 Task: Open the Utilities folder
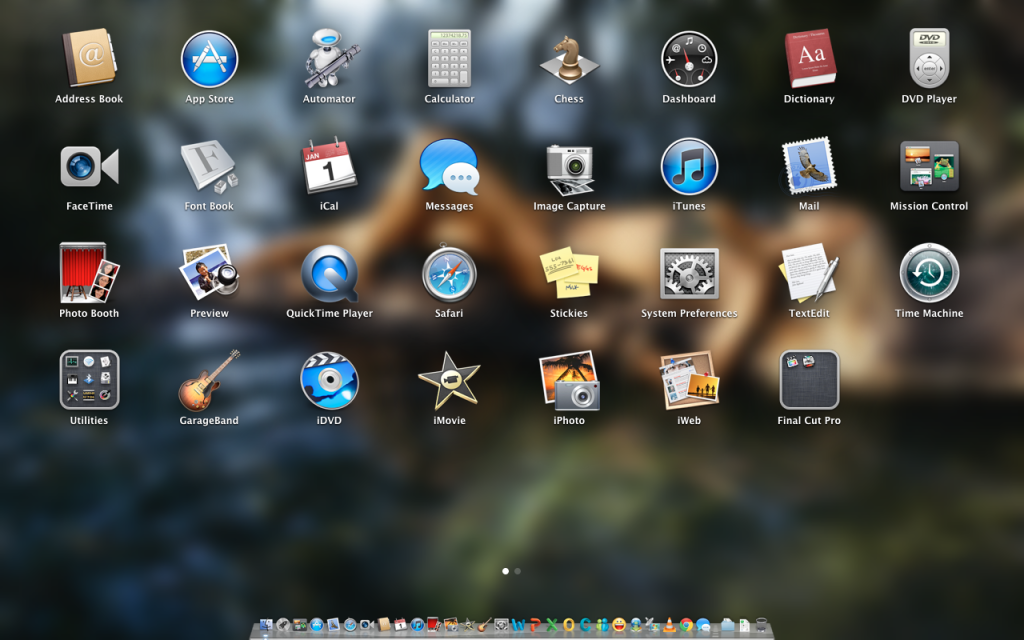click(89, 380)
